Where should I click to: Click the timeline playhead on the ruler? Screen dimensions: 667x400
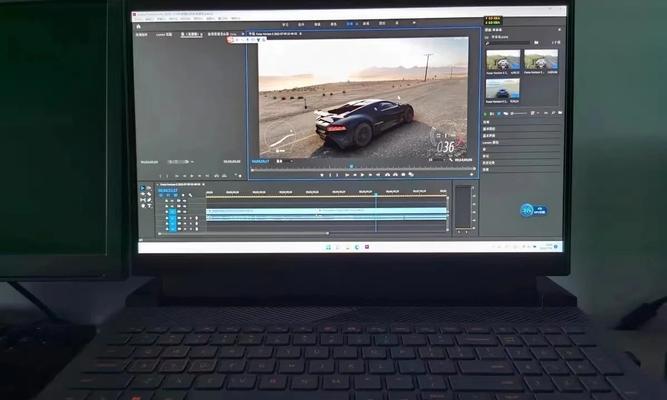pos(376,194)
